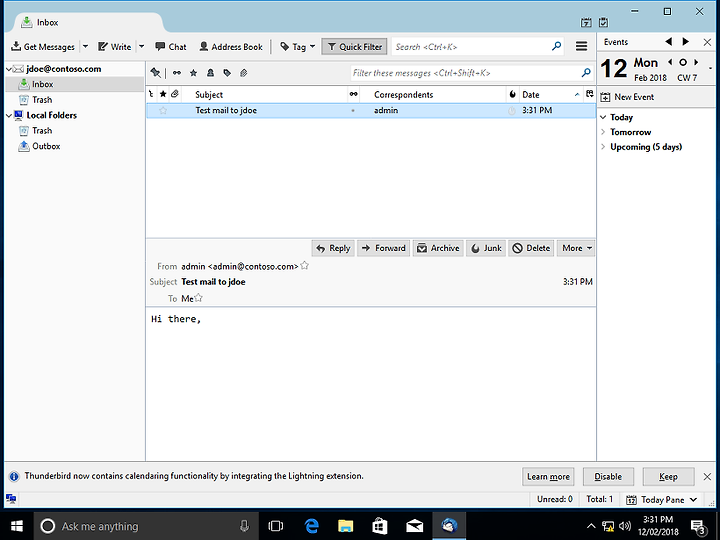Filter to show only starred messages
Image resolution: width=720 pixels, height=540 pixels.
[193, 73]
